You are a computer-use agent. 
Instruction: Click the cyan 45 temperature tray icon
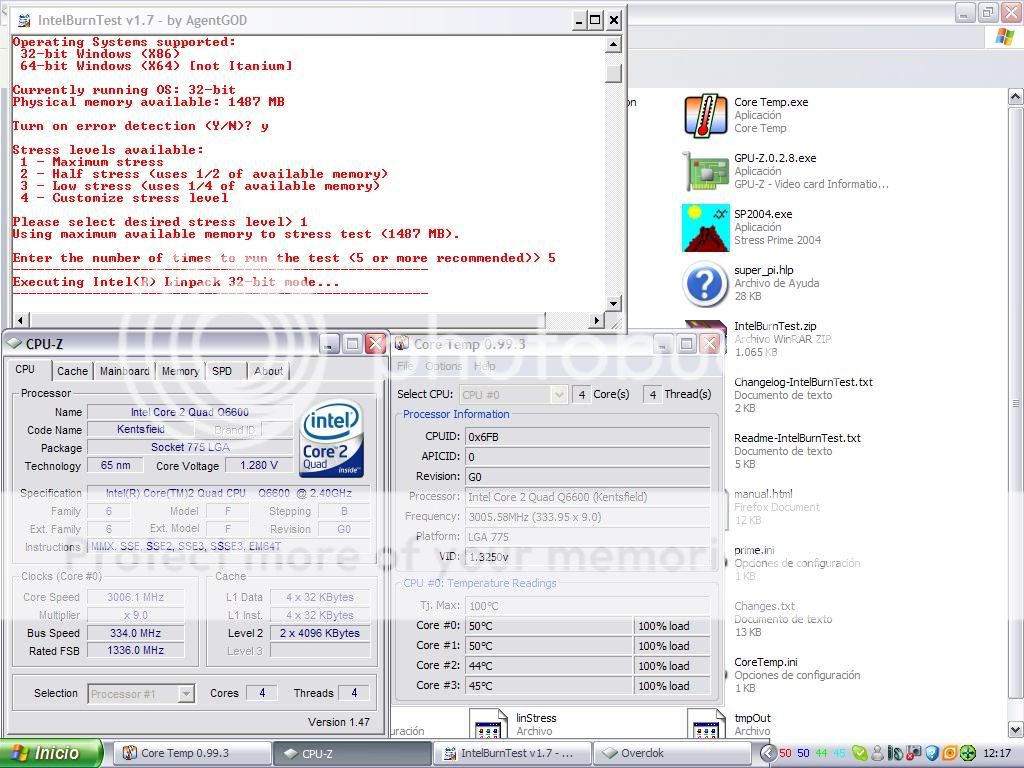[x=839, y=754]
